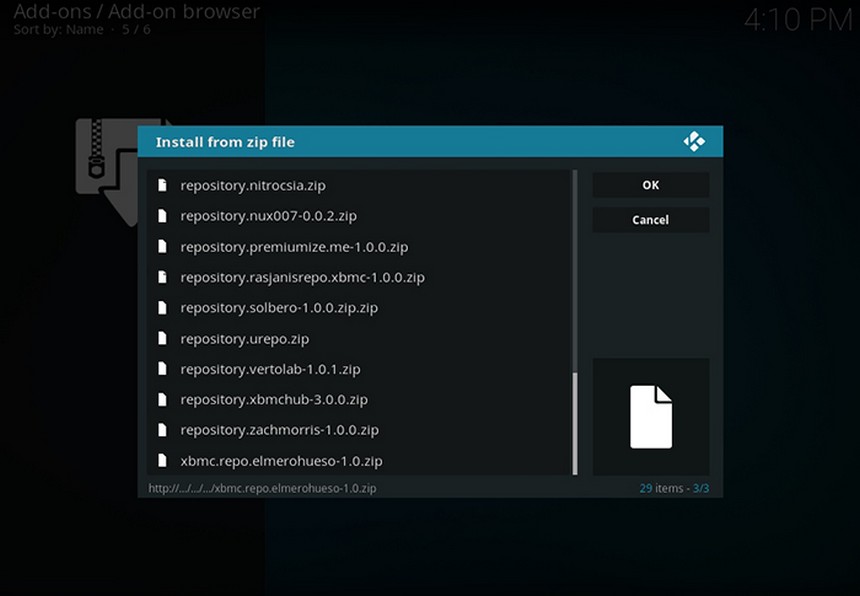Click file icon next to repository.nitrocsia.zip
This screenshot has height=596, width=860.
[162, 185]
